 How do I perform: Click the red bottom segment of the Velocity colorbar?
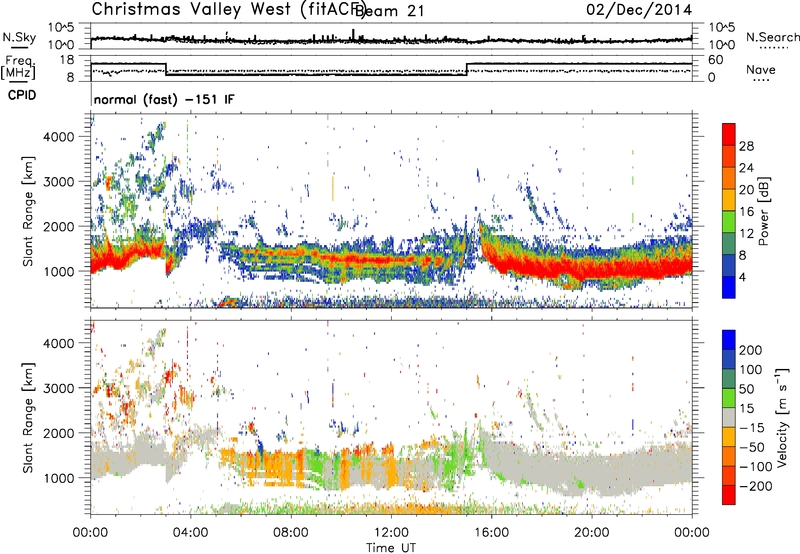pos(729,495)
